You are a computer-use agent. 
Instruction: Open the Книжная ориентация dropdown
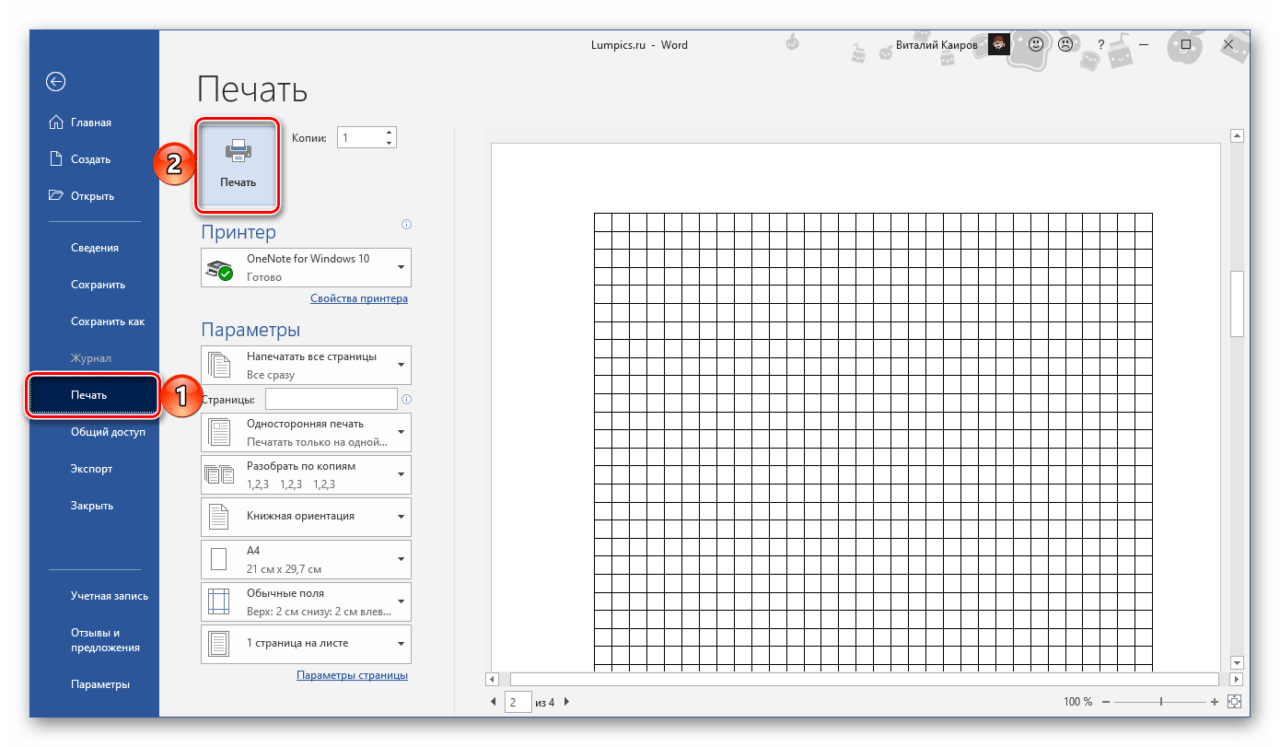click(306, 516)
